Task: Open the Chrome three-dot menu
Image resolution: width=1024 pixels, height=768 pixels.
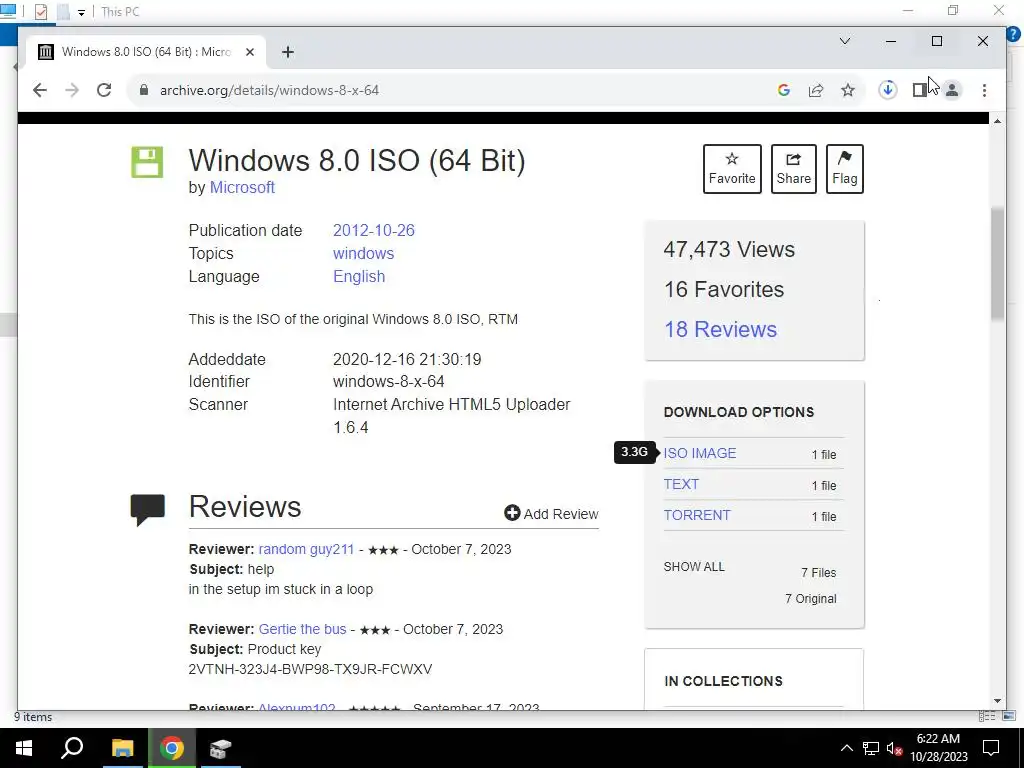Action: point(984,90)
